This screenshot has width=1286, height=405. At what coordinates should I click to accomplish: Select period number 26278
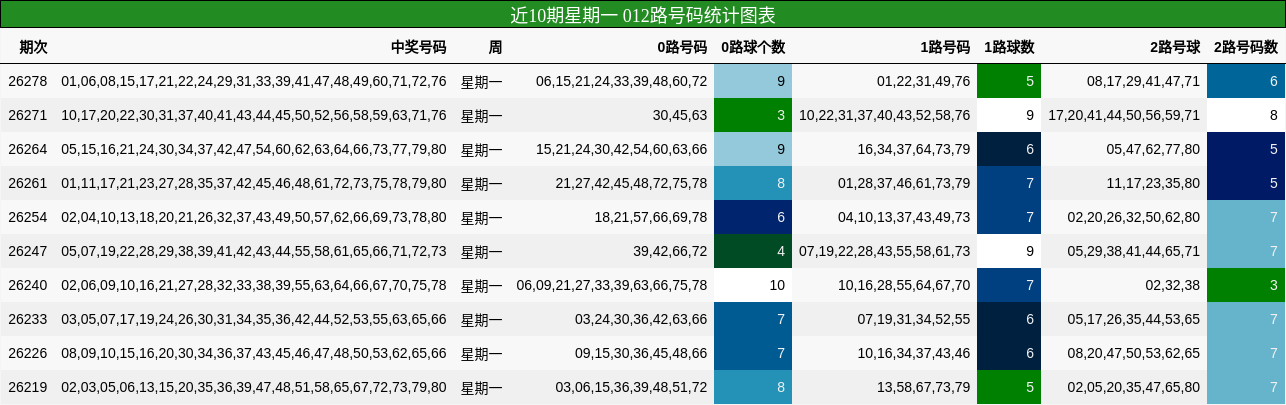27,81
